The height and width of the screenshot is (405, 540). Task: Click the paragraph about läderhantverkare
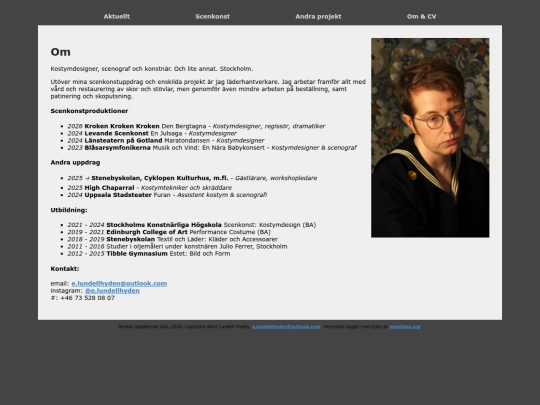coord(208,89)
